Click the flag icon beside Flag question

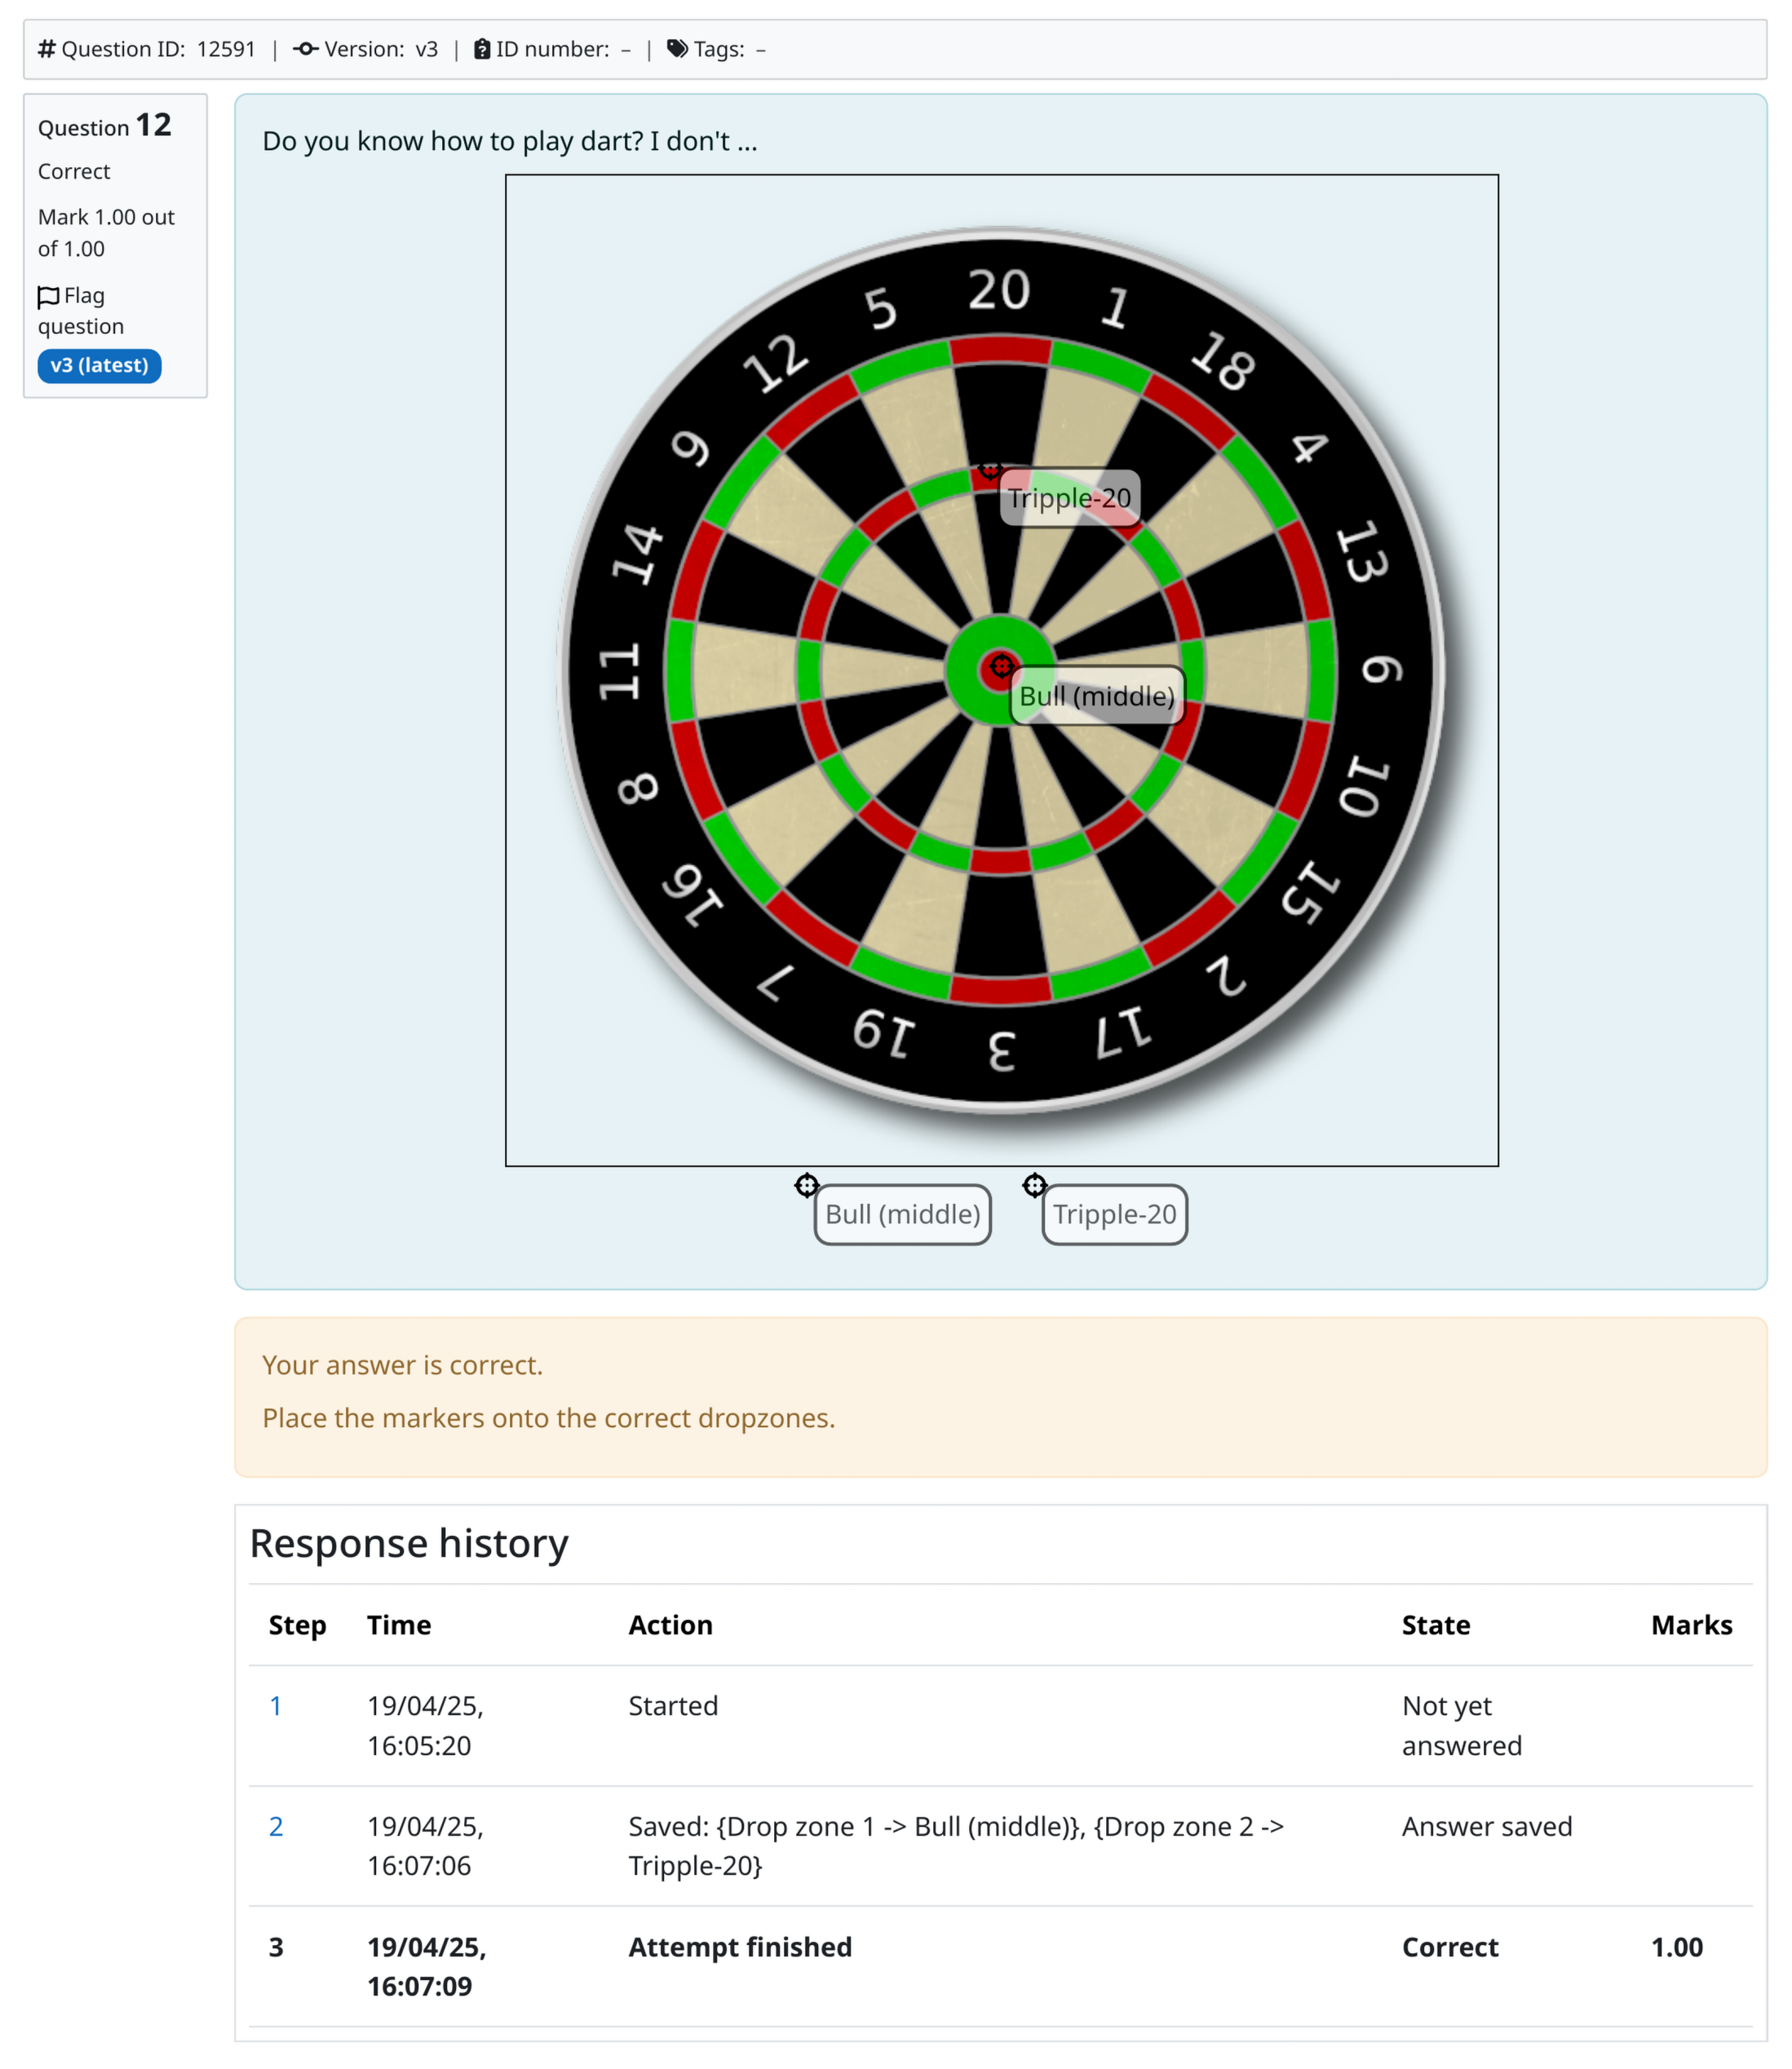point(48,296)
